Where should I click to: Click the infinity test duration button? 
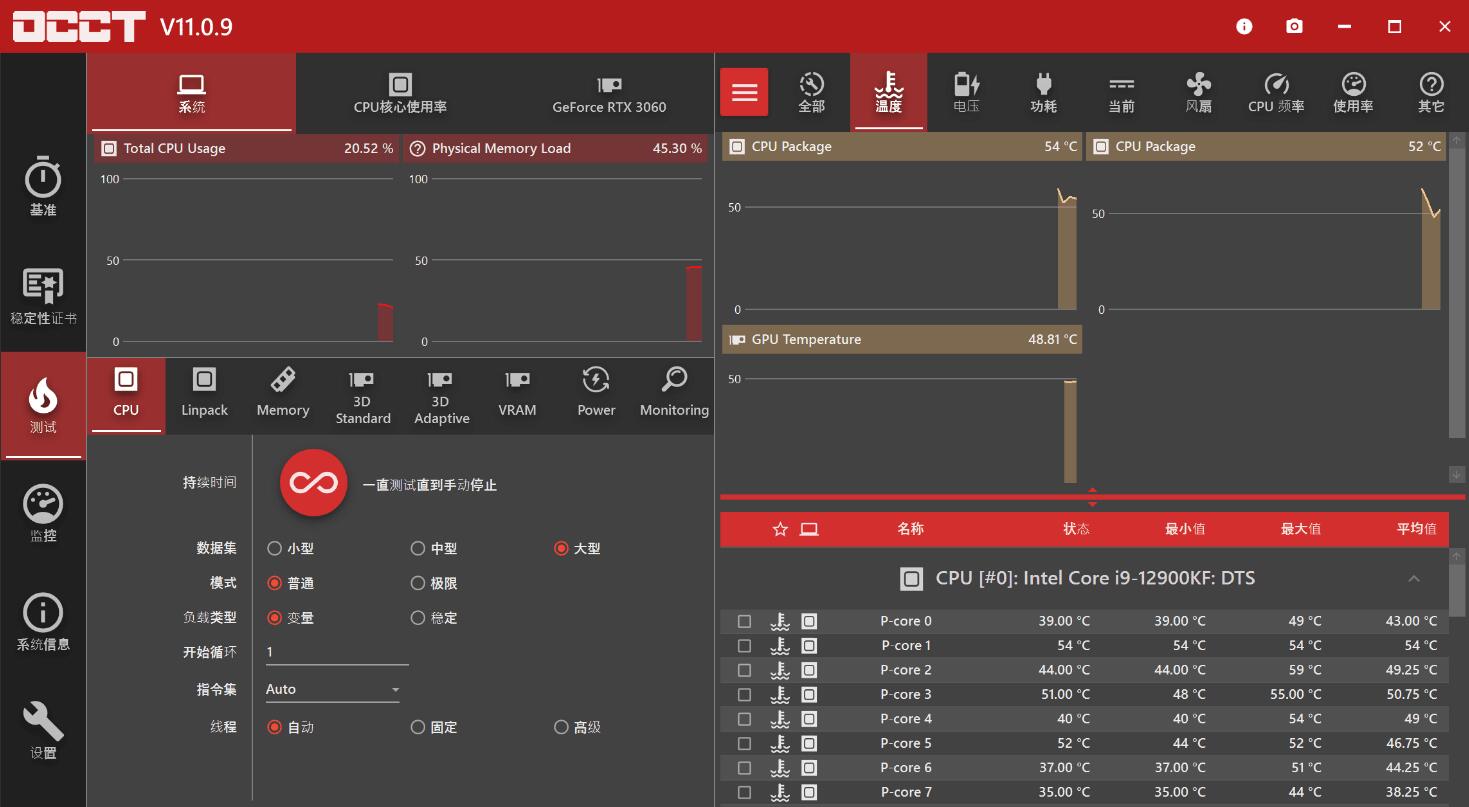point(313,483)
